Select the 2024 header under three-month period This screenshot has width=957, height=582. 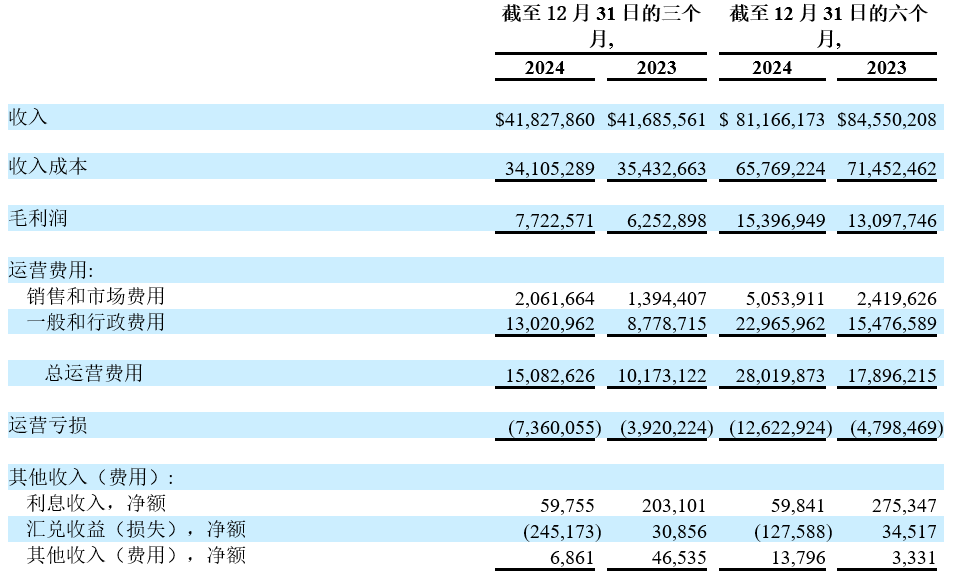544,68
